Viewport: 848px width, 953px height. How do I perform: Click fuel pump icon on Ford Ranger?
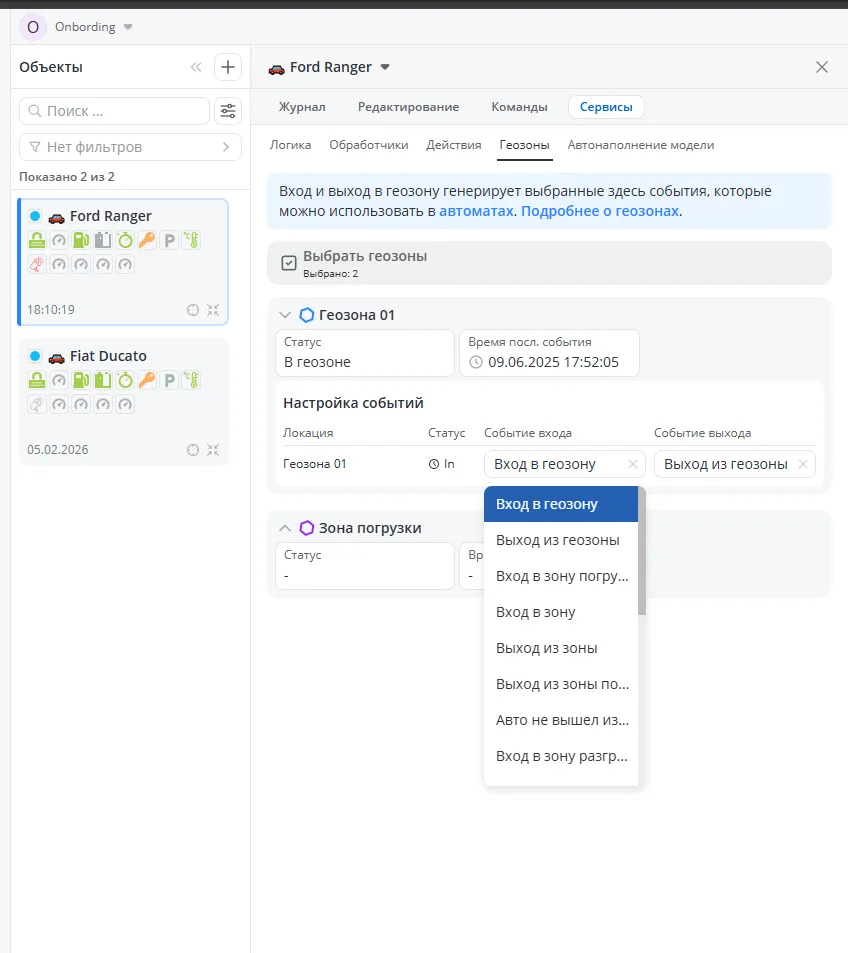[x=81, y=240]
